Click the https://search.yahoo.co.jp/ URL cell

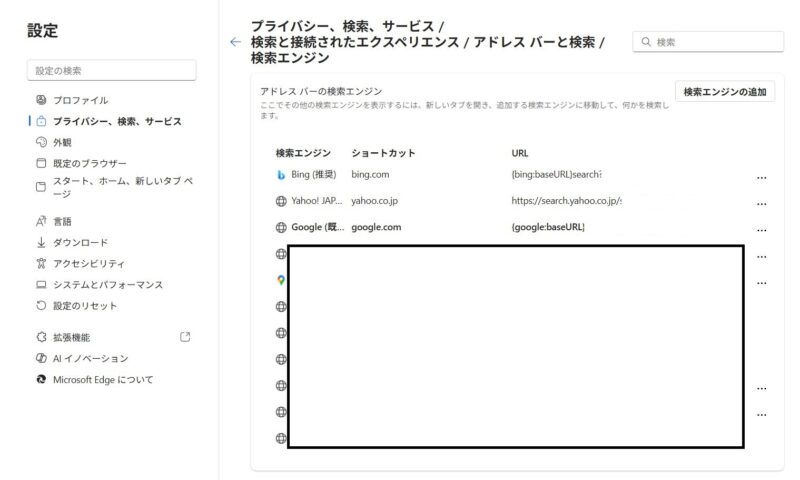click(x=566, y=201)
